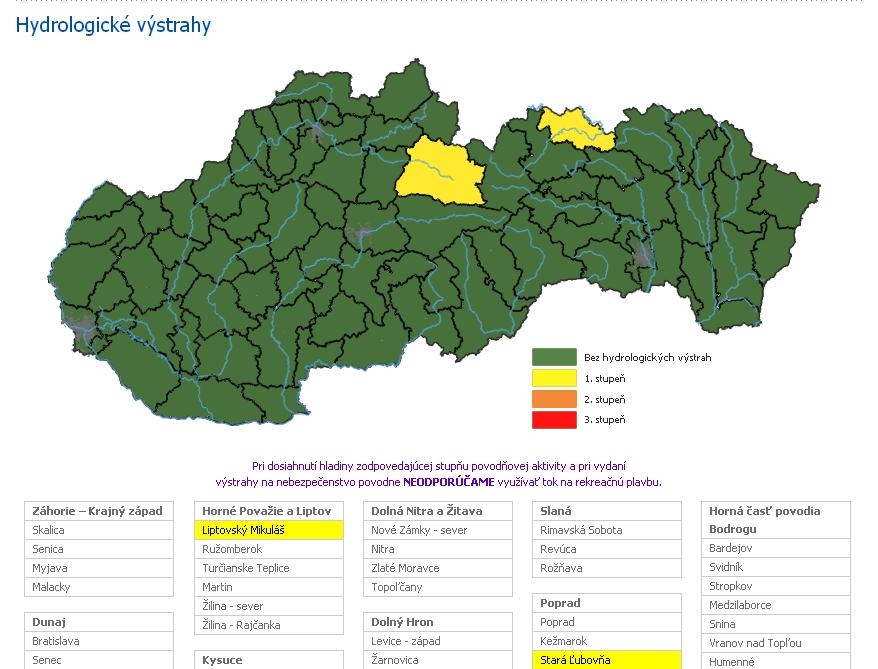Click the large yellow Liptovský Mikuláš map region

438,171
